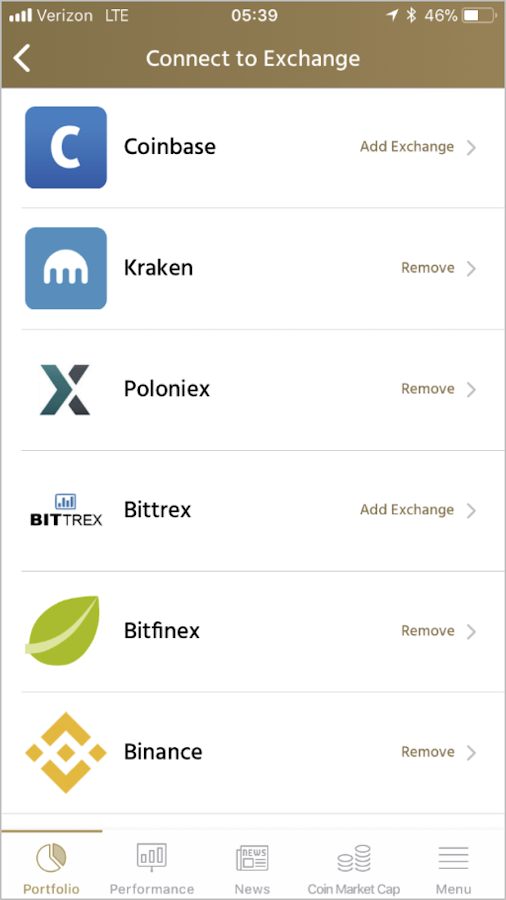Go to the Coin Market Cap tab
Viewport: 506px width, 900px height.
click(353, 866)
